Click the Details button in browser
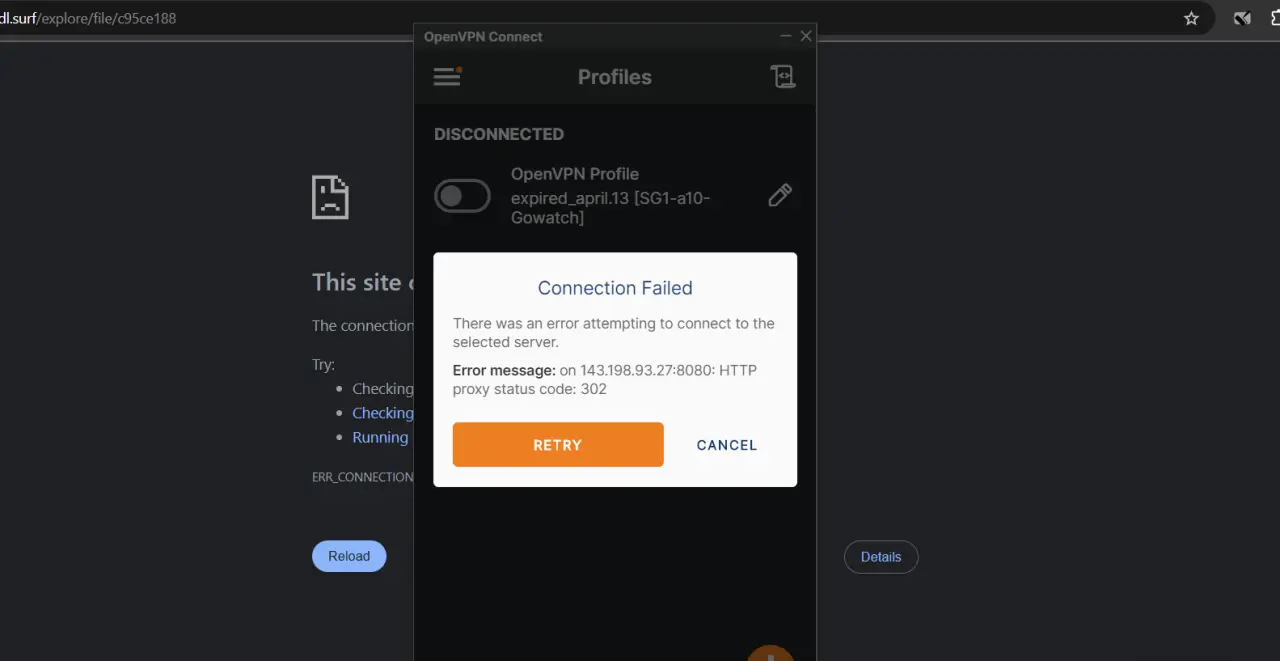Viewport: 1280px width, 661px height. click(881, 557)
